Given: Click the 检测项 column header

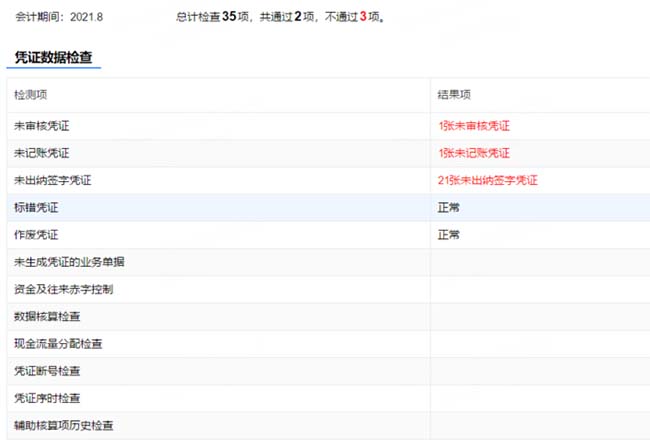Looking at the screenshot, I should coord(30,94).
